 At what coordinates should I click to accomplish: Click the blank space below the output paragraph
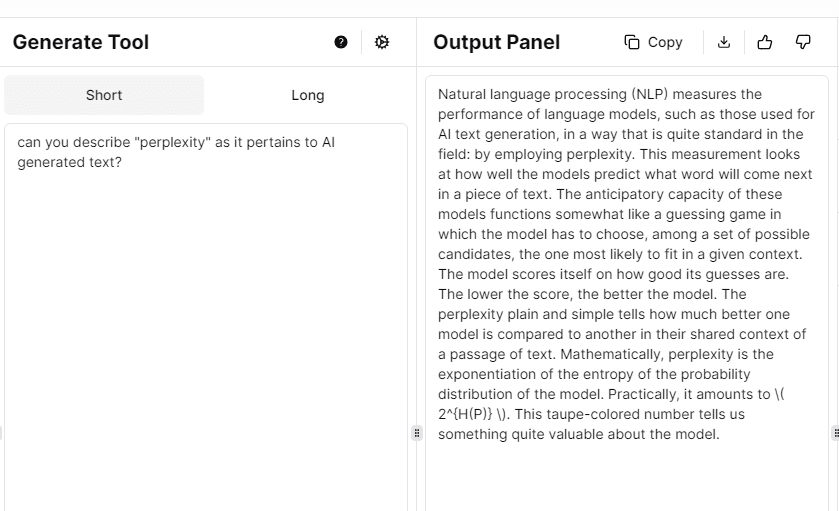627,478
